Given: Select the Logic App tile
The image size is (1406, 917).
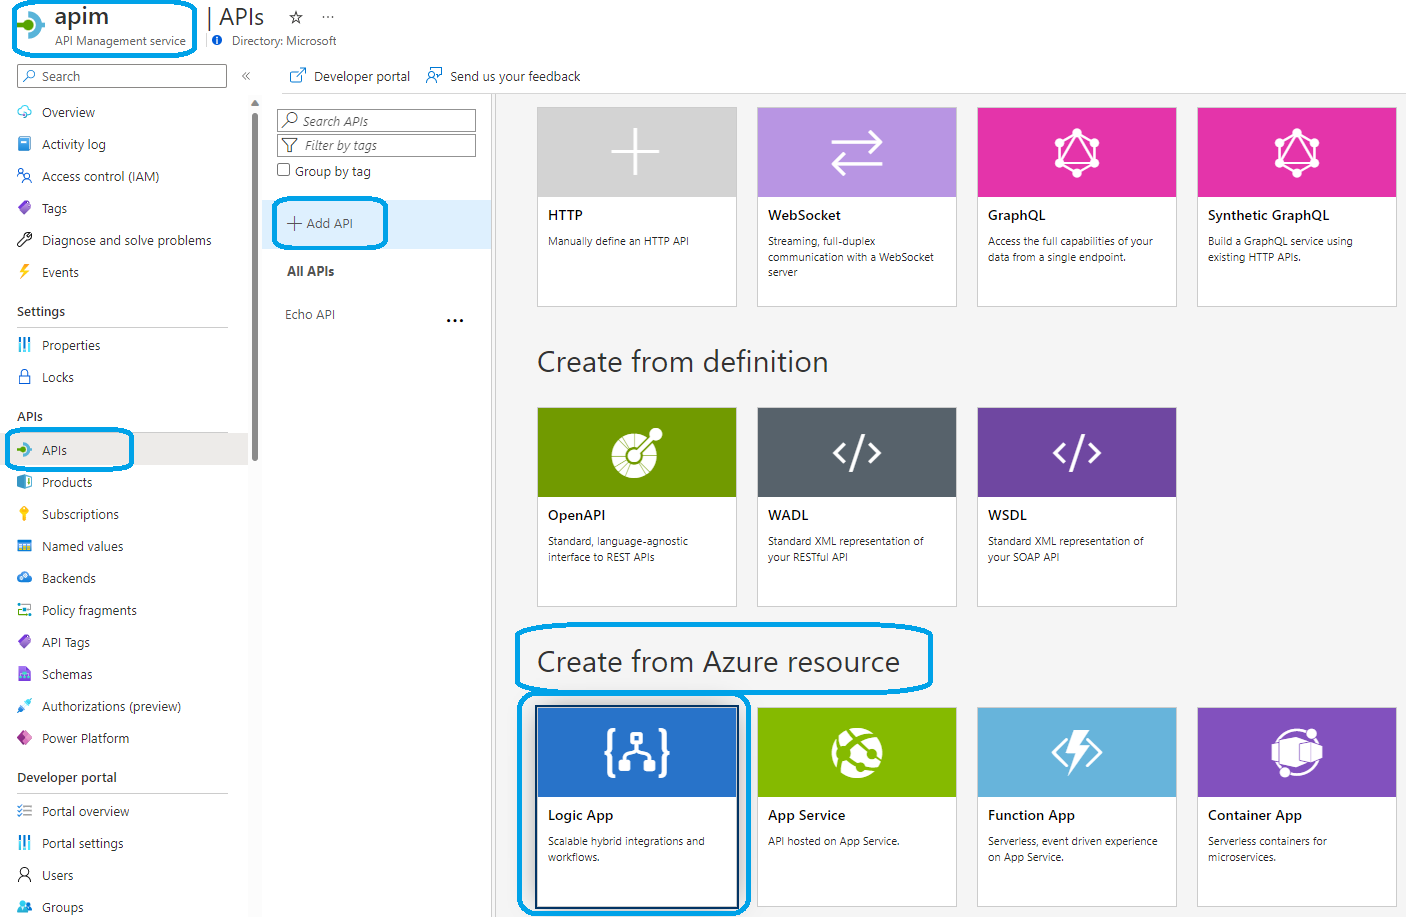Looking at the screenshot, I should tap(637, 807).
